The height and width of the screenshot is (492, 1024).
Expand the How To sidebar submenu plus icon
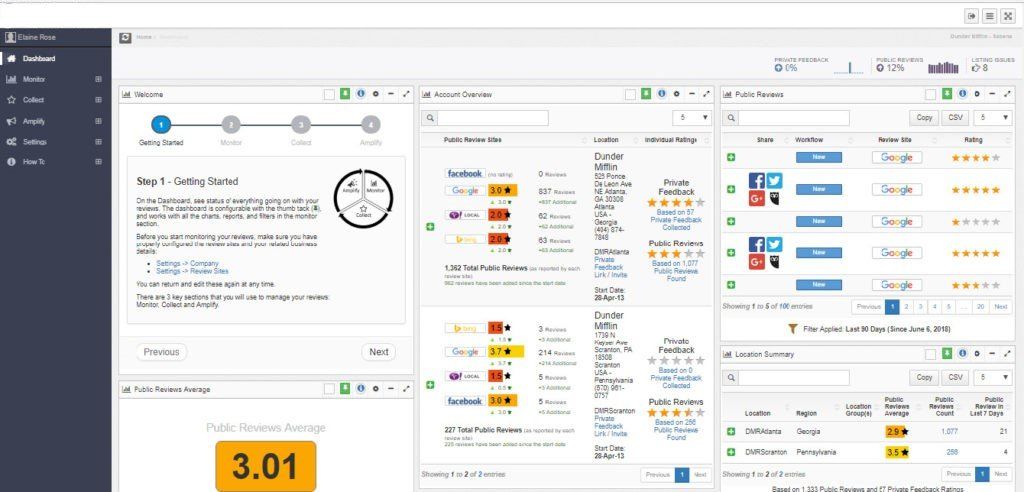click(x=99, y=161)
